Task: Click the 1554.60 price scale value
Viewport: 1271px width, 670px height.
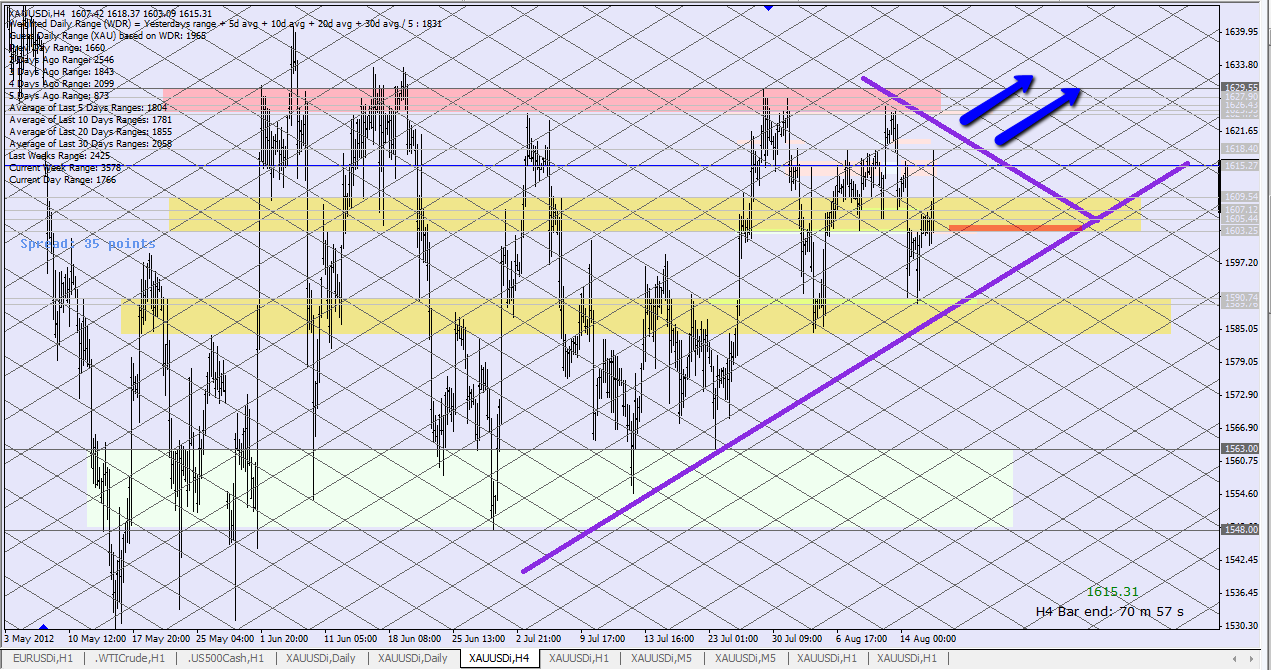Action: [x=1240, y=494]
